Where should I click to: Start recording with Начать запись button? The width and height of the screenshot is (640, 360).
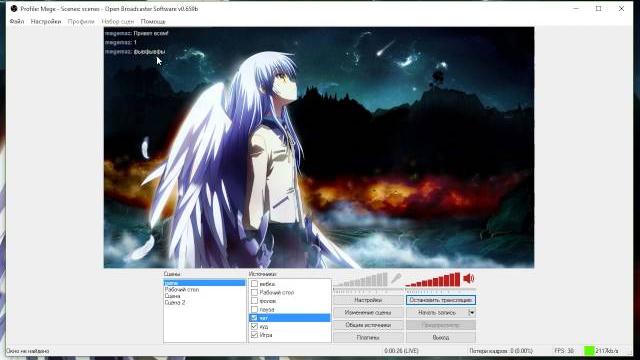pyautogui.click(x=437, y=313)
